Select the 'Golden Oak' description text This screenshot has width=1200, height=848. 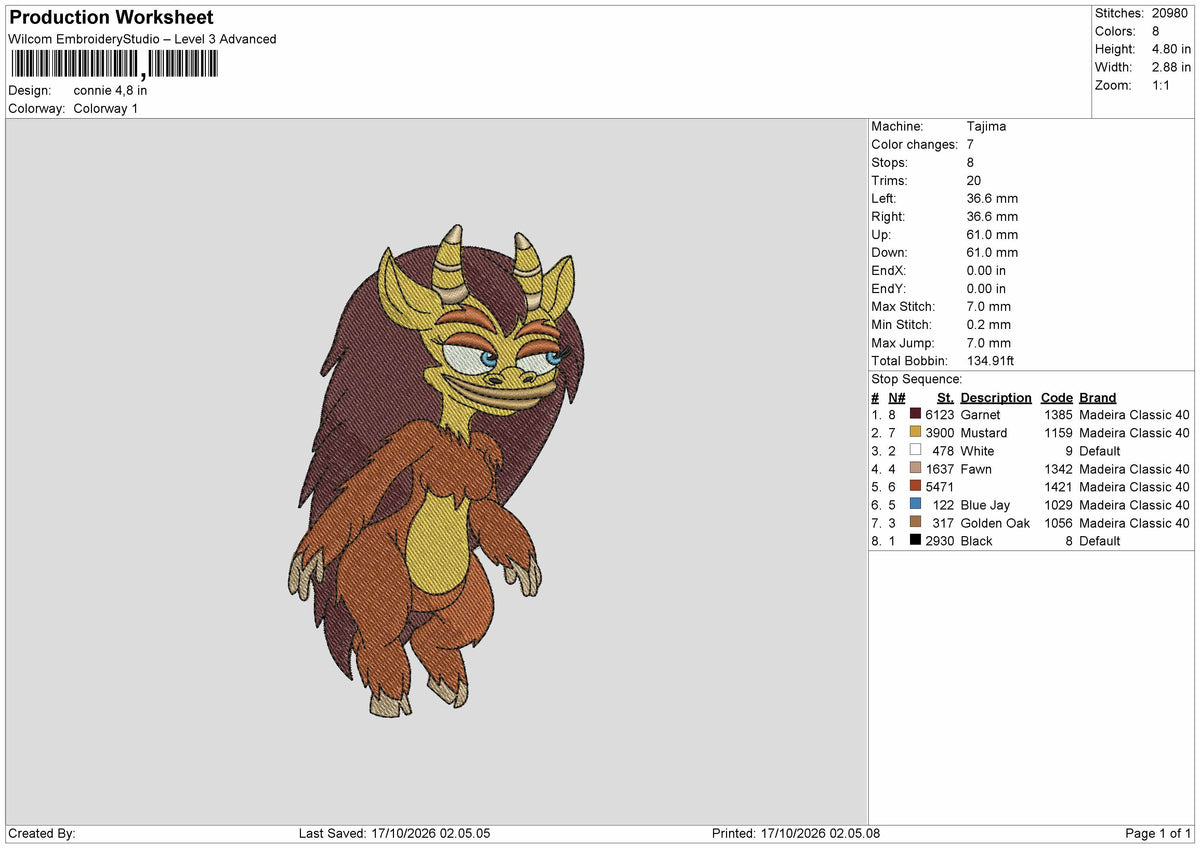[993, 522]
